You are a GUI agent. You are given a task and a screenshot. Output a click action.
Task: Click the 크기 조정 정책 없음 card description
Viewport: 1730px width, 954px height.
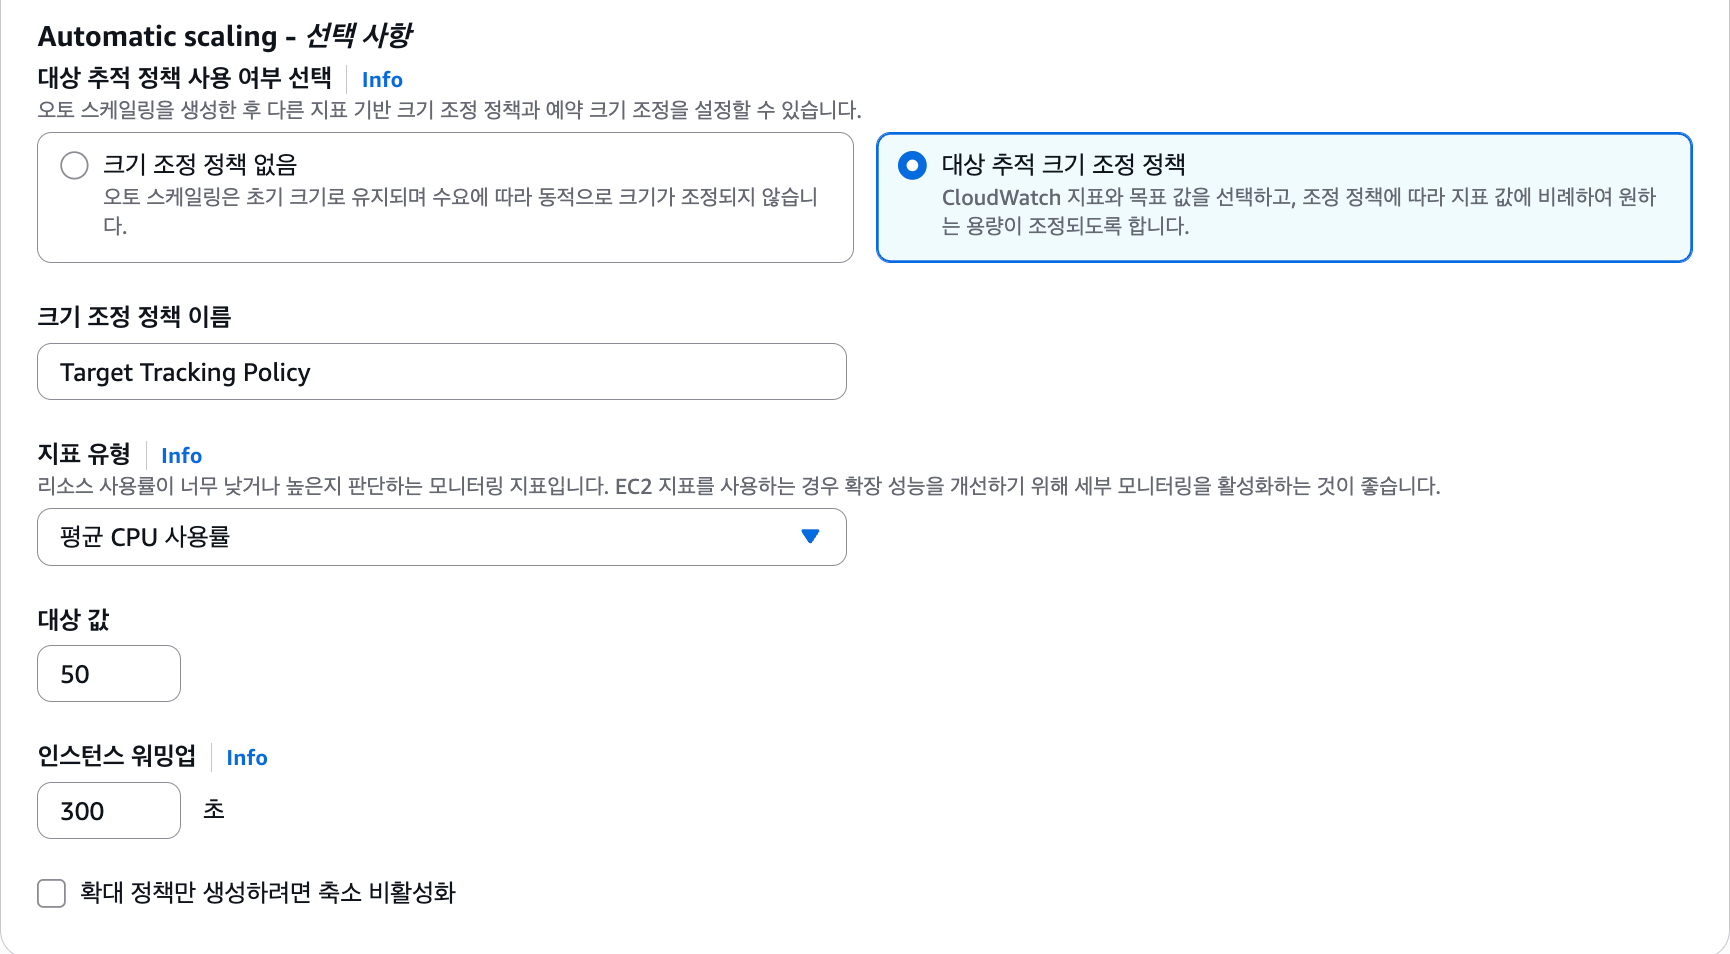pos(460,211)
